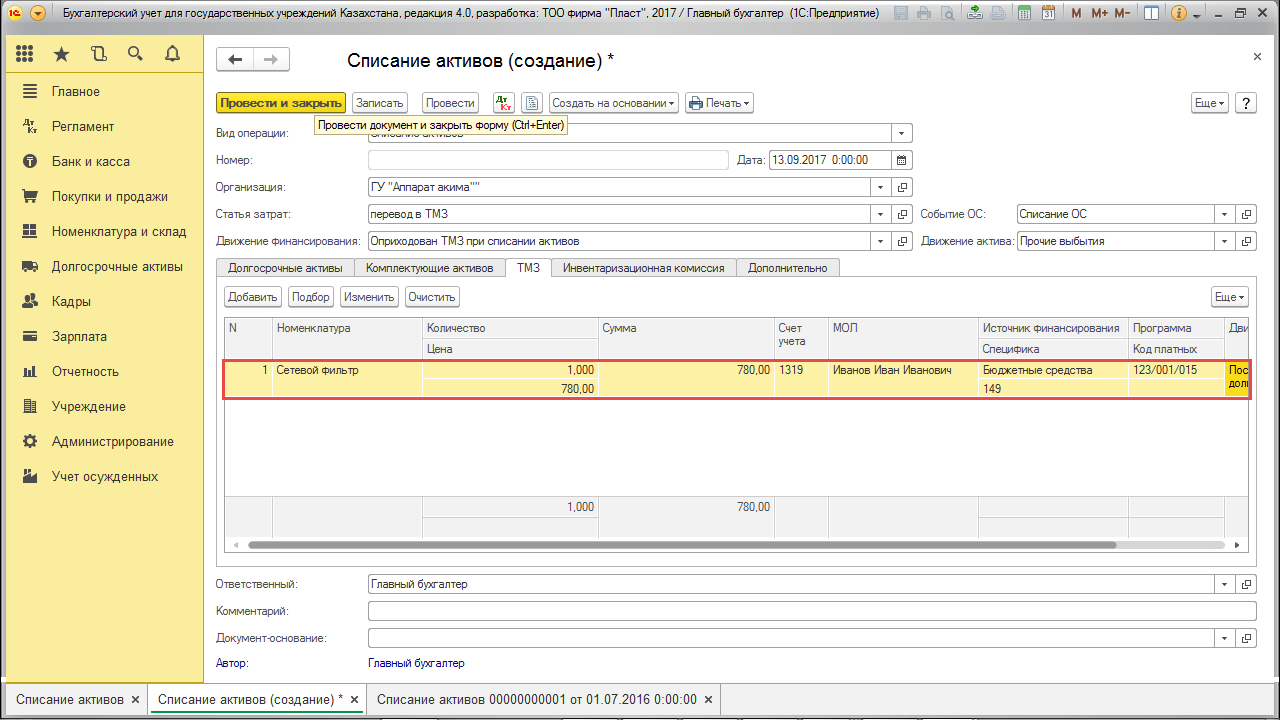Expand the Статья затрат dropdown
This screenshot has height=720, width=1280.
(x=880, y=214)
